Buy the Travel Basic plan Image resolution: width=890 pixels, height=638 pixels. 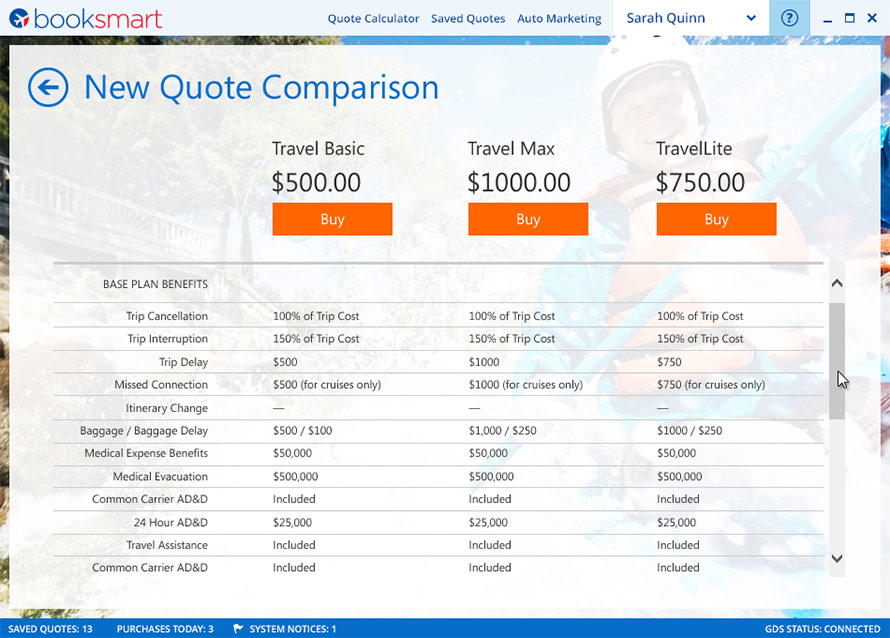pyautogui.click(x=332, y=219)
